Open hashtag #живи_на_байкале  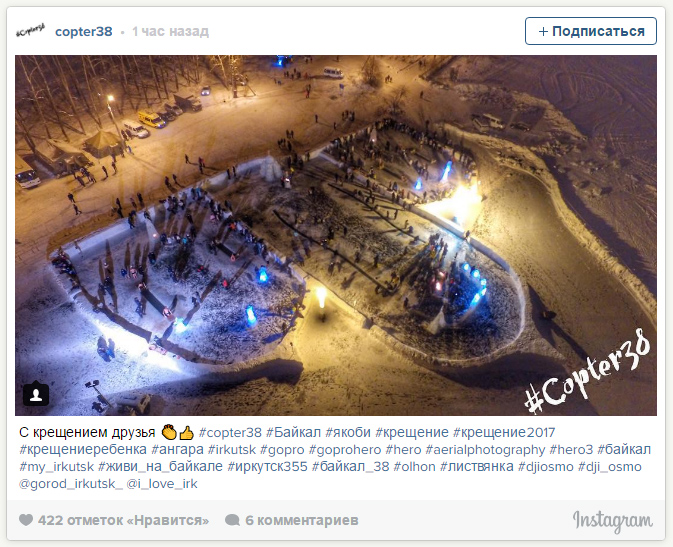tap(160, 467)
